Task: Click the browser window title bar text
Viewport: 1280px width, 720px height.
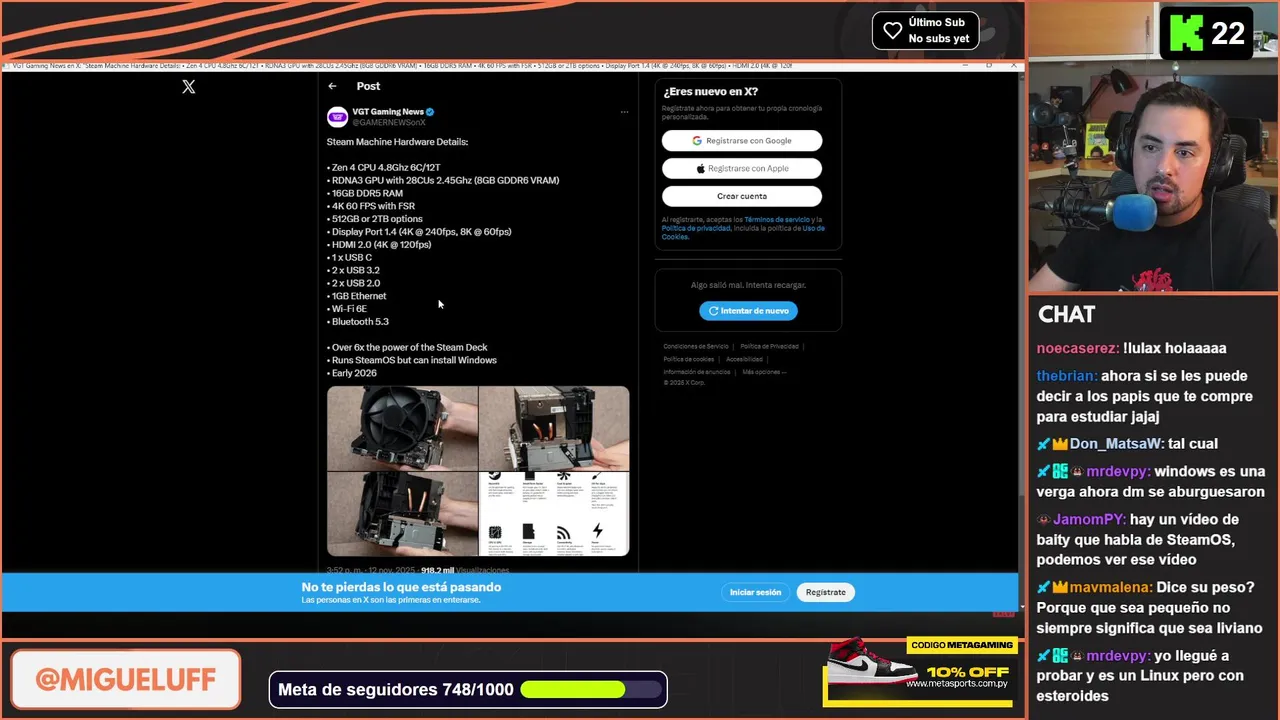Action: point(402,66)
